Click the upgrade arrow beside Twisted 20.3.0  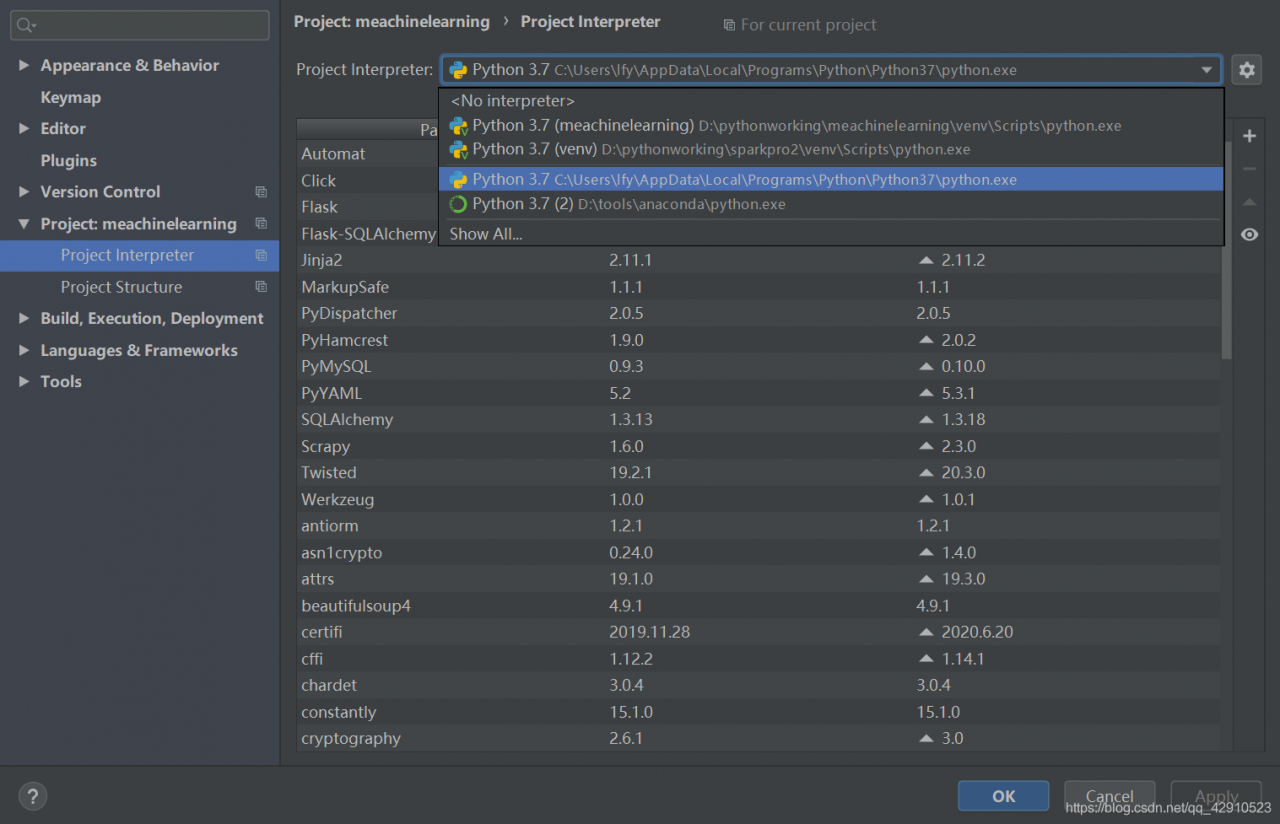point(926,473)
